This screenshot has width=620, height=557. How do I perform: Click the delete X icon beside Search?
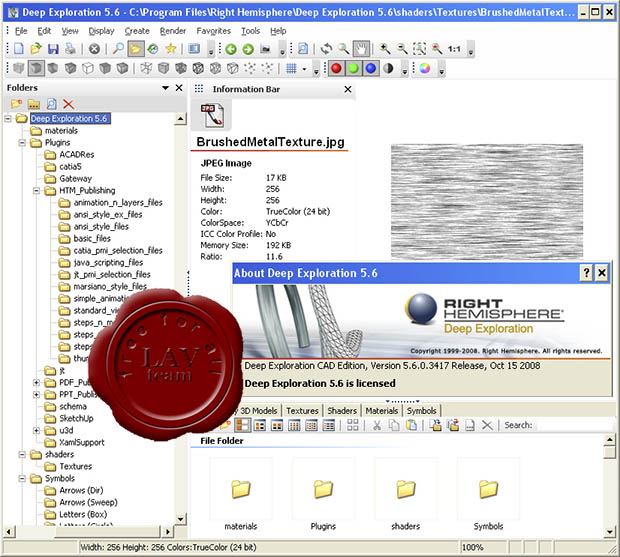487,425
